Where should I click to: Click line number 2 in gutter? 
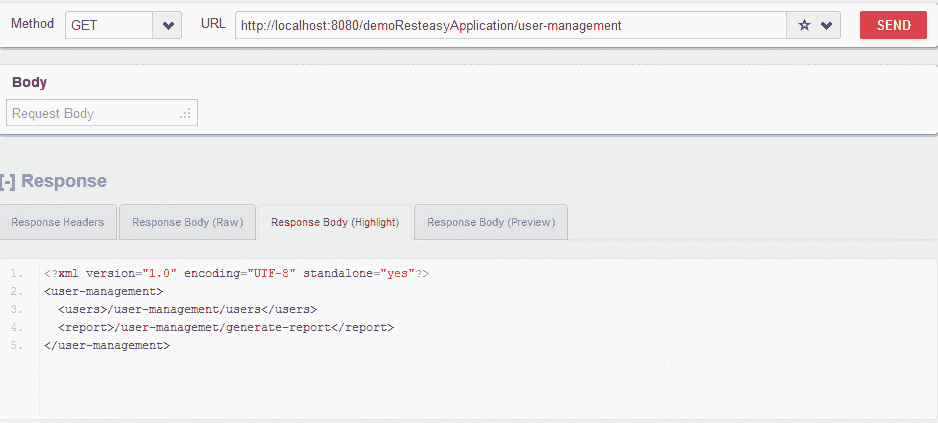[14, 291]
